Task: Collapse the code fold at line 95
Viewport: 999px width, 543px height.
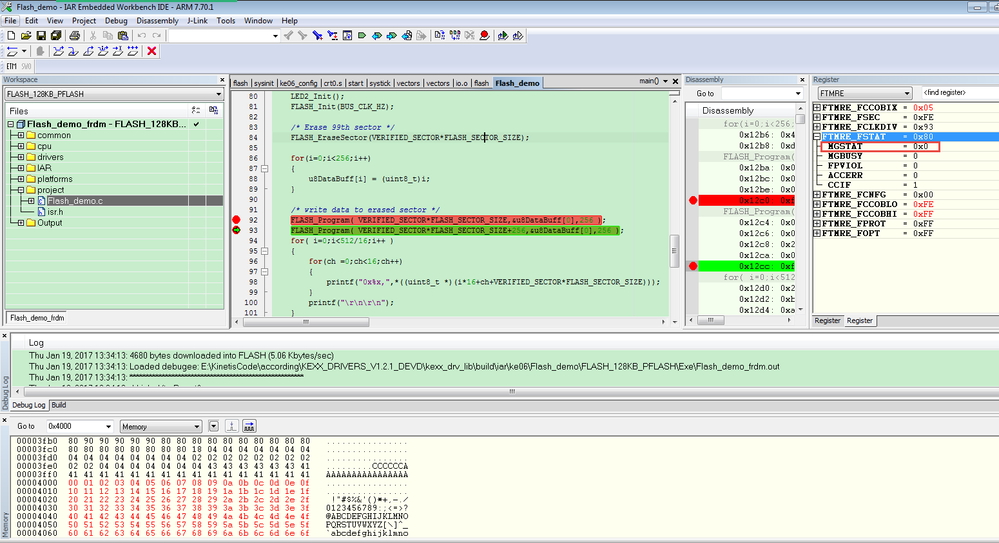Action: click(264, 251)
